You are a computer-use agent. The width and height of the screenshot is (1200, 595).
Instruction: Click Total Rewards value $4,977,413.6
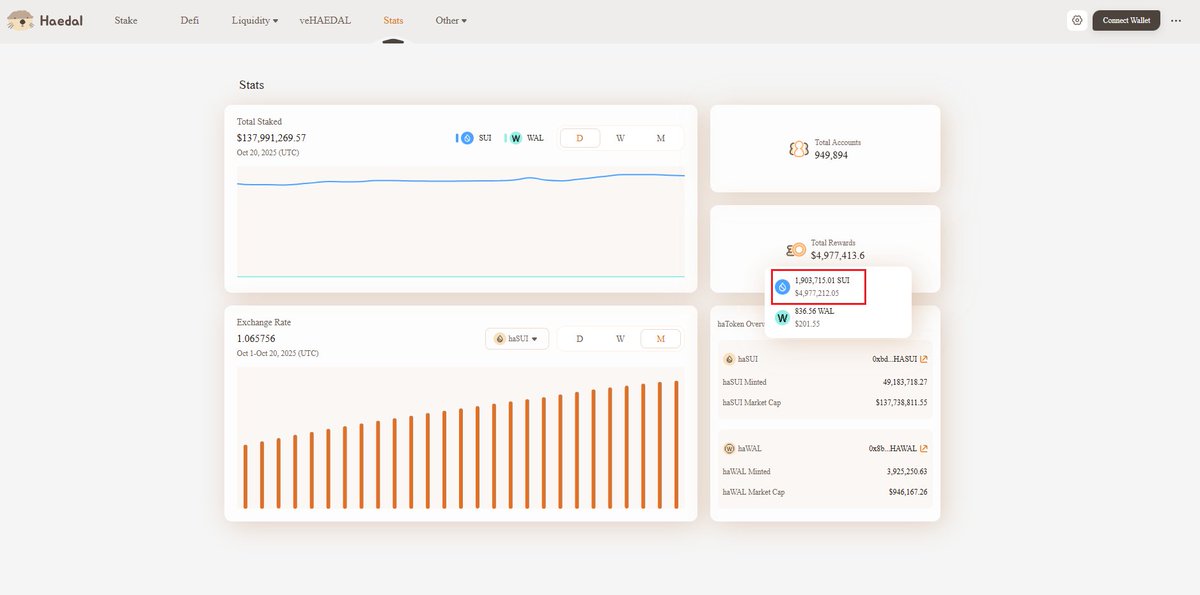pyautogui.click(x=838, y=256)
